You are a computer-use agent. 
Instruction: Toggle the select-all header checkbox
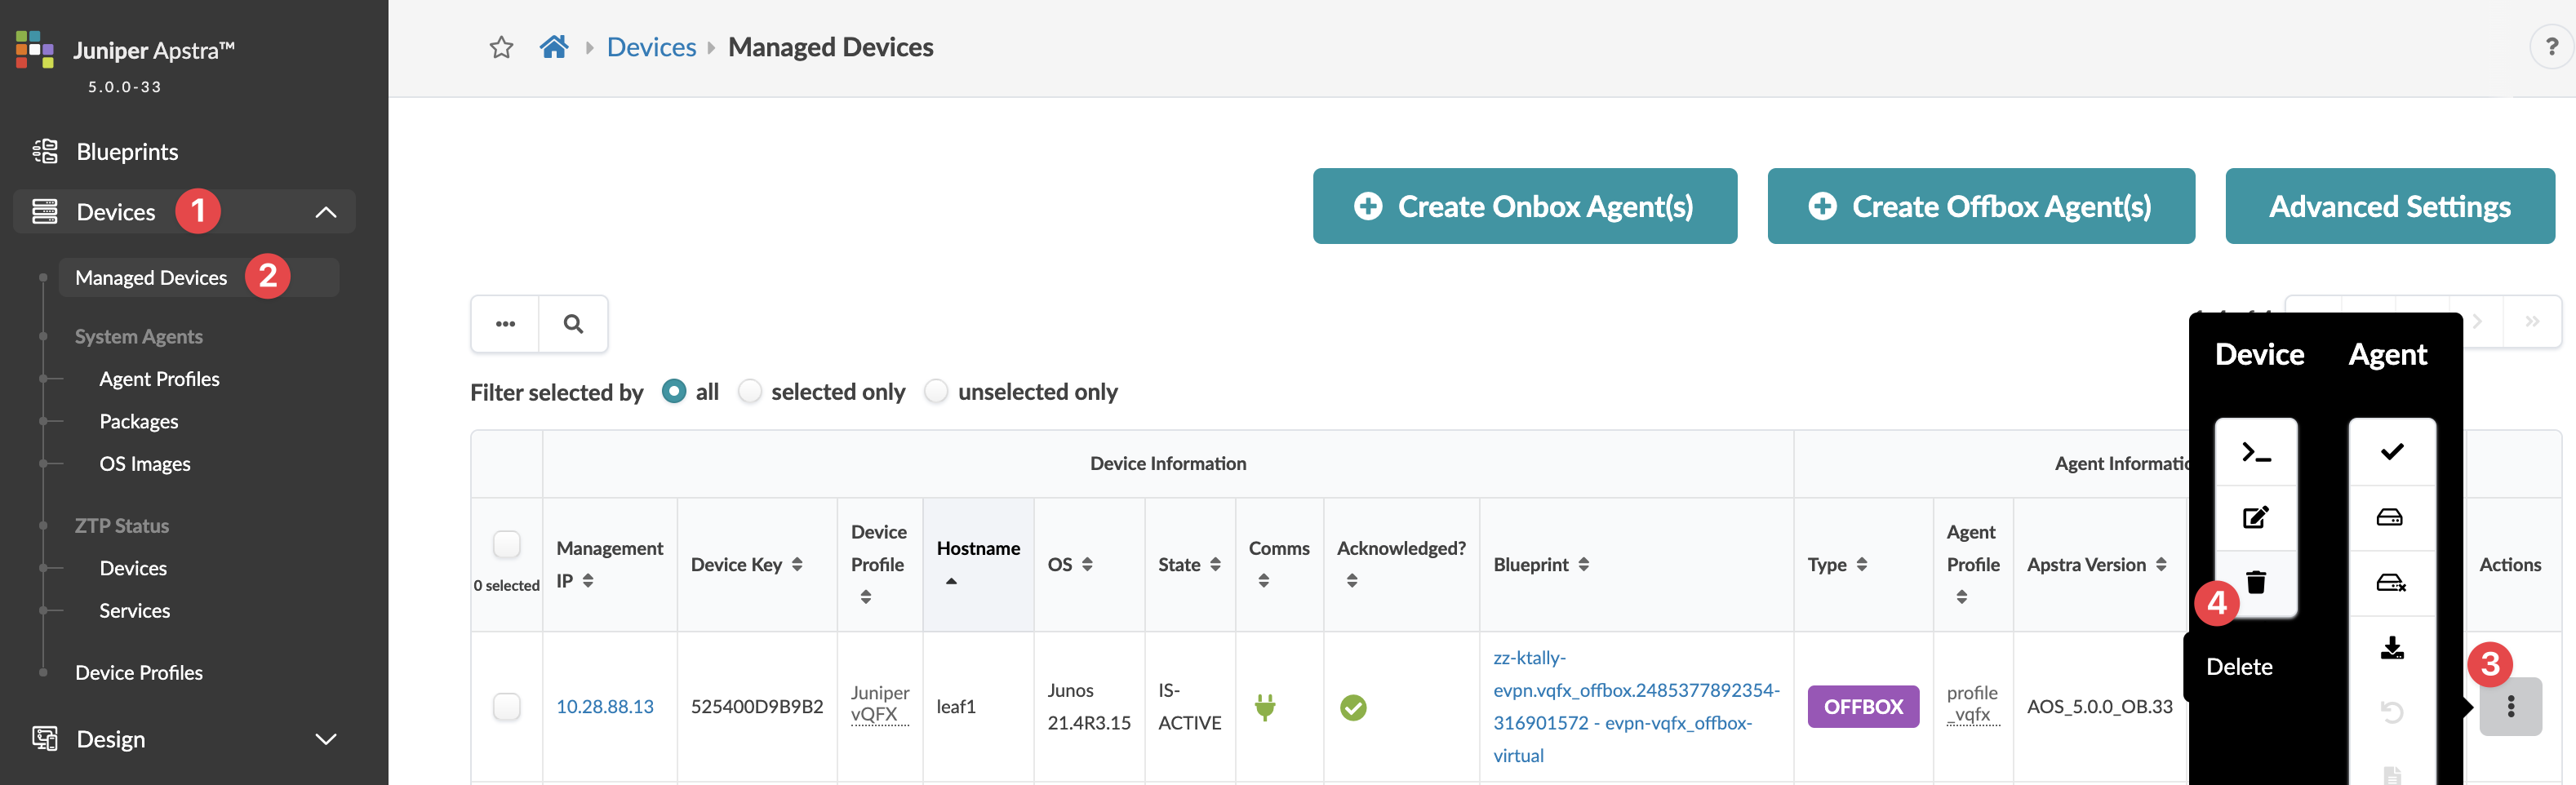point(507,544)
